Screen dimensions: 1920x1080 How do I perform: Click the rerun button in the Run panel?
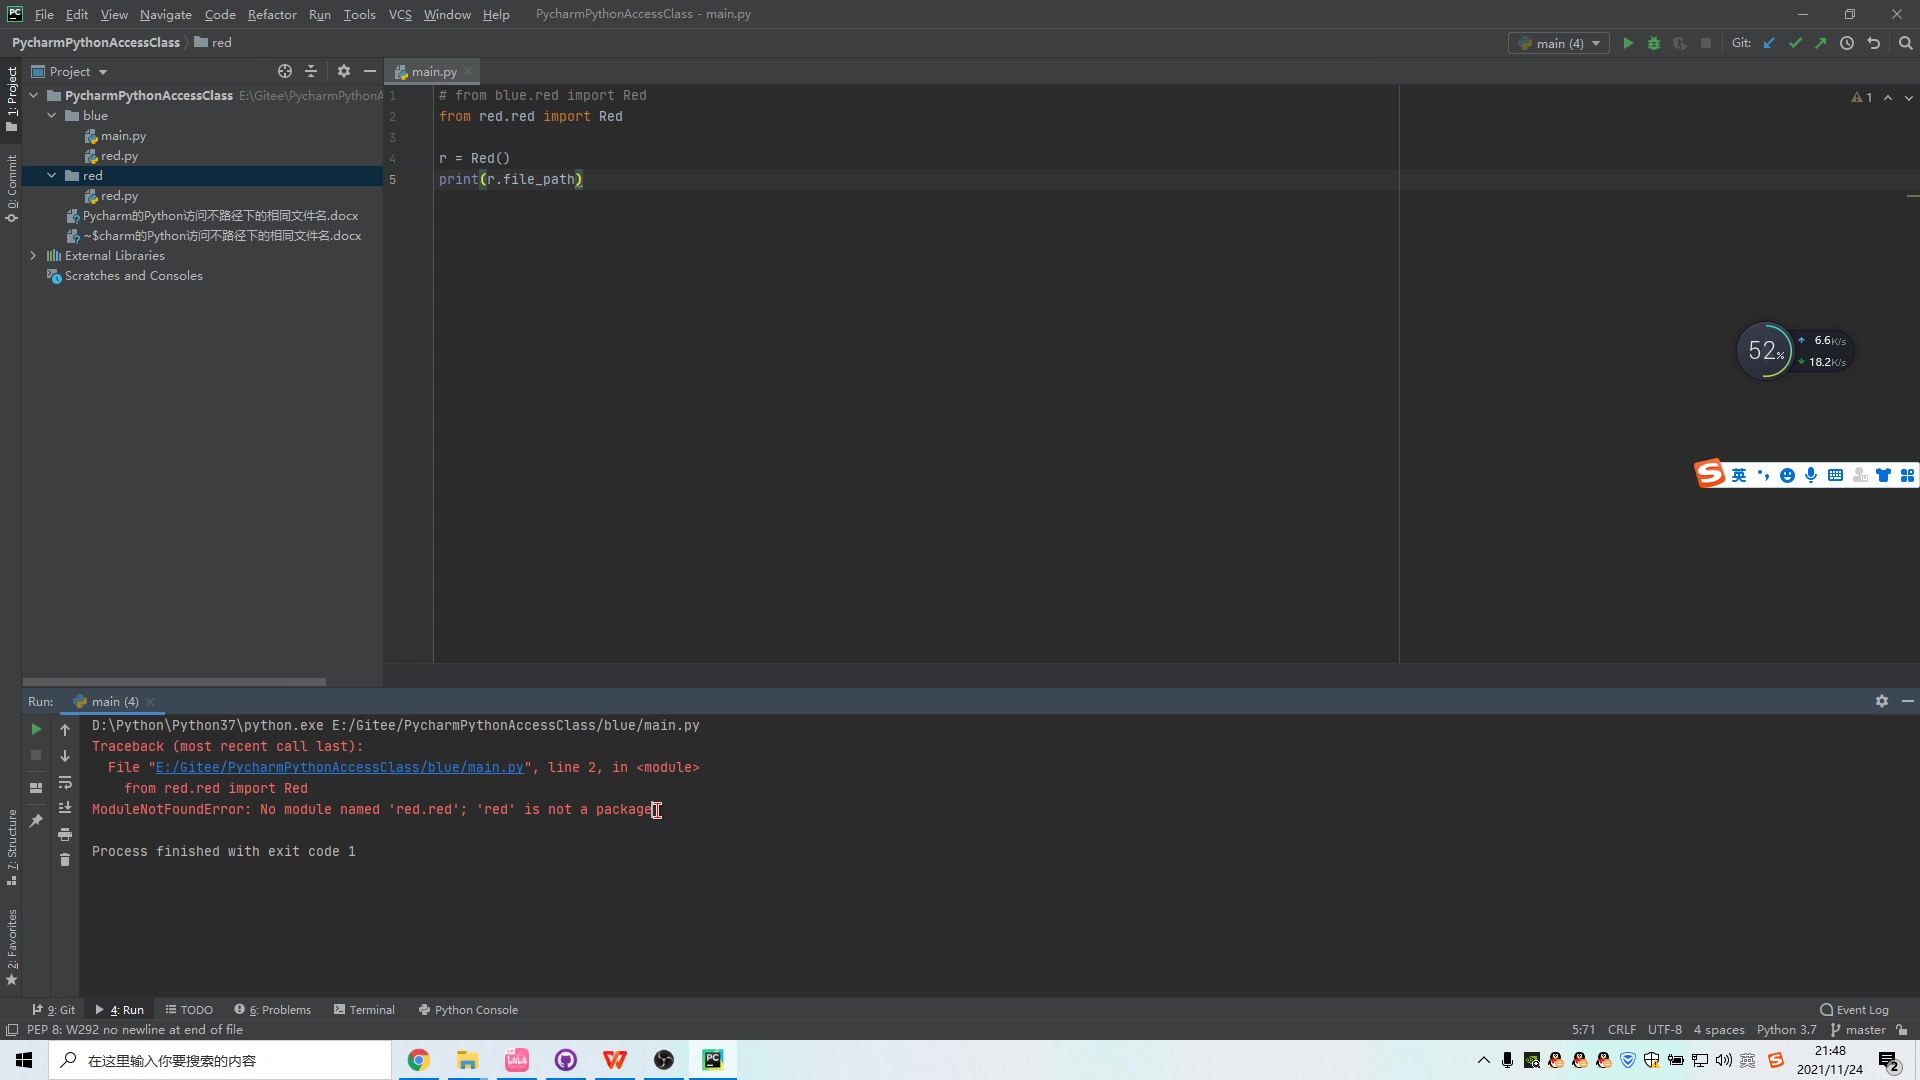(x=36, y=729)
